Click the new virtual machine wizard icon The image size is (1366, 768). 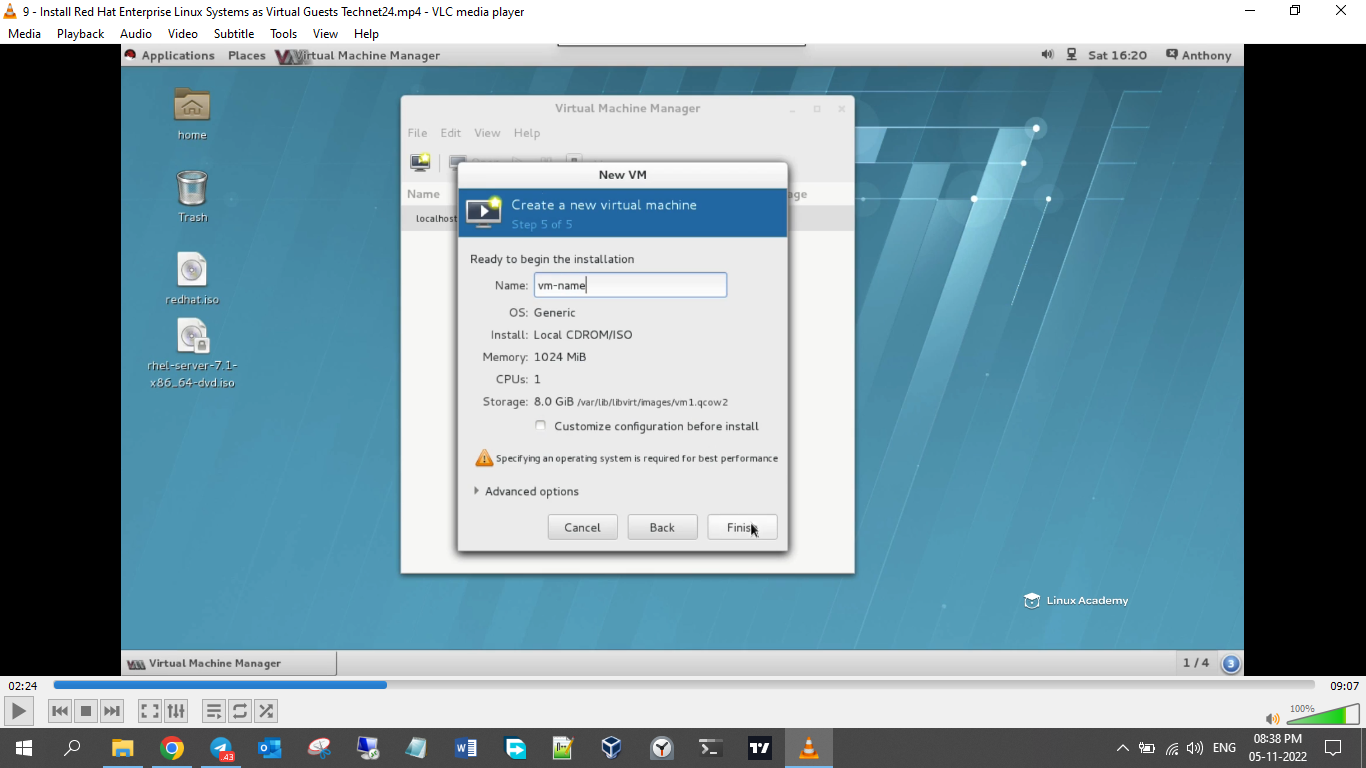(x=484, y=212)
